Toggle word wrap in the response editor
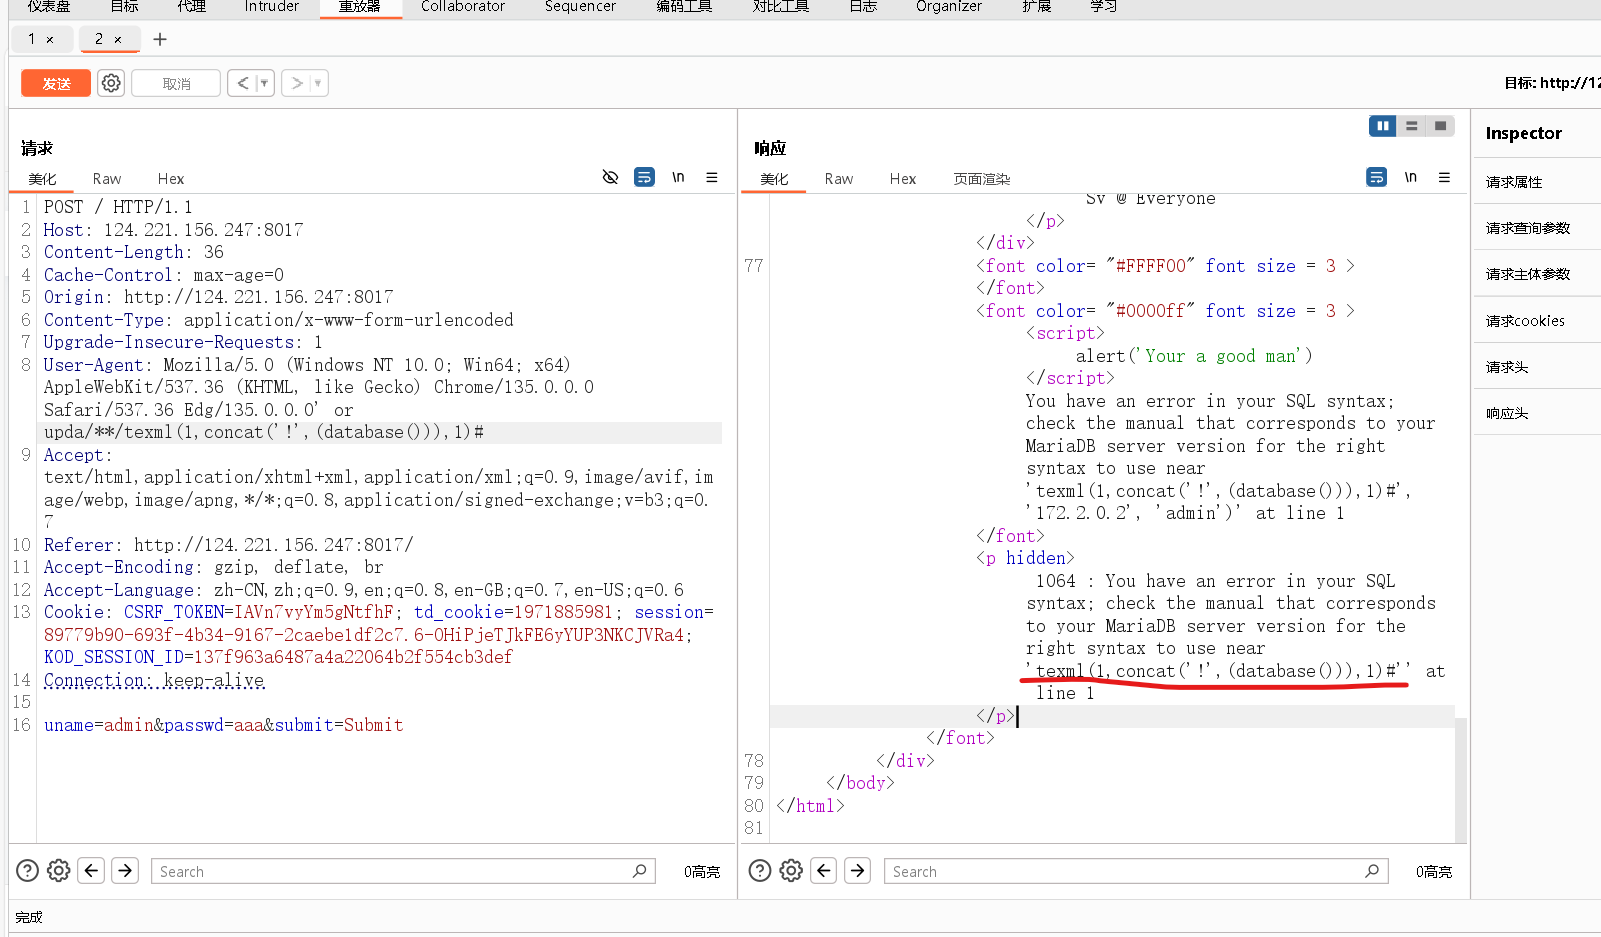 [1376, 176]
